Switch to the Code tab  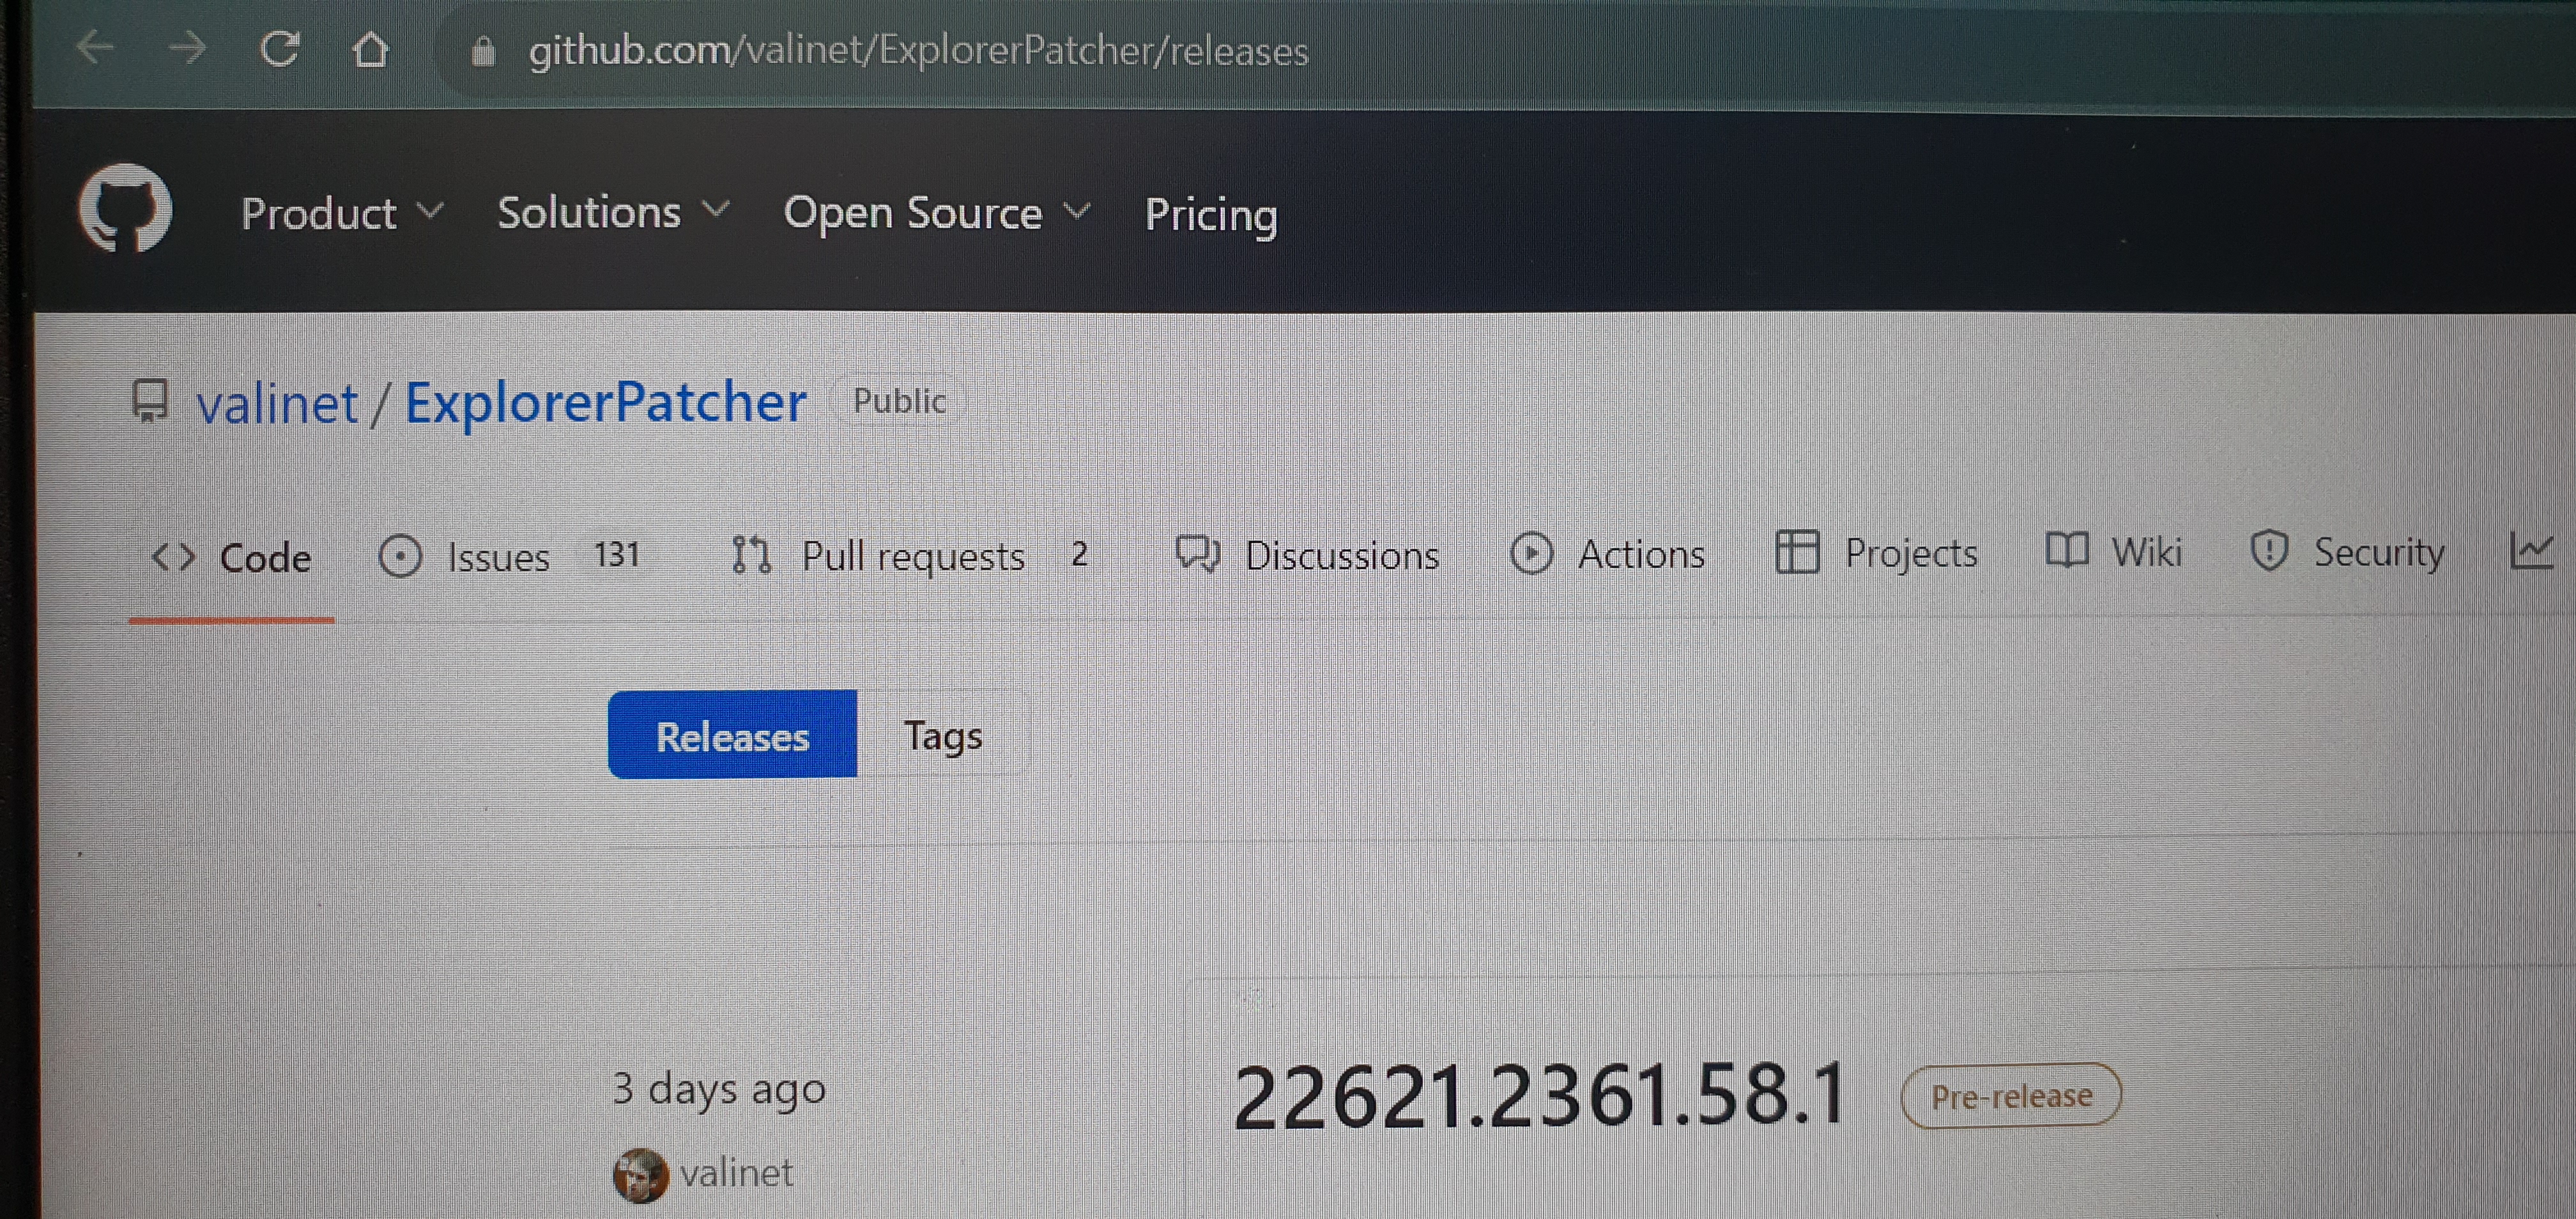pyautogui.click(x=231, y=558)
